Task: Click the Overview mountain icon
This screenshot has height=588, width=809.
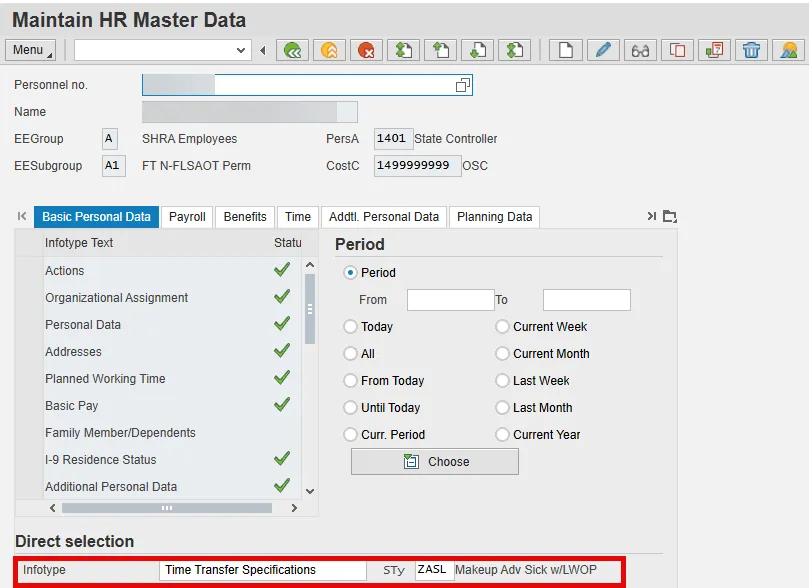Action: coord(789,51)
